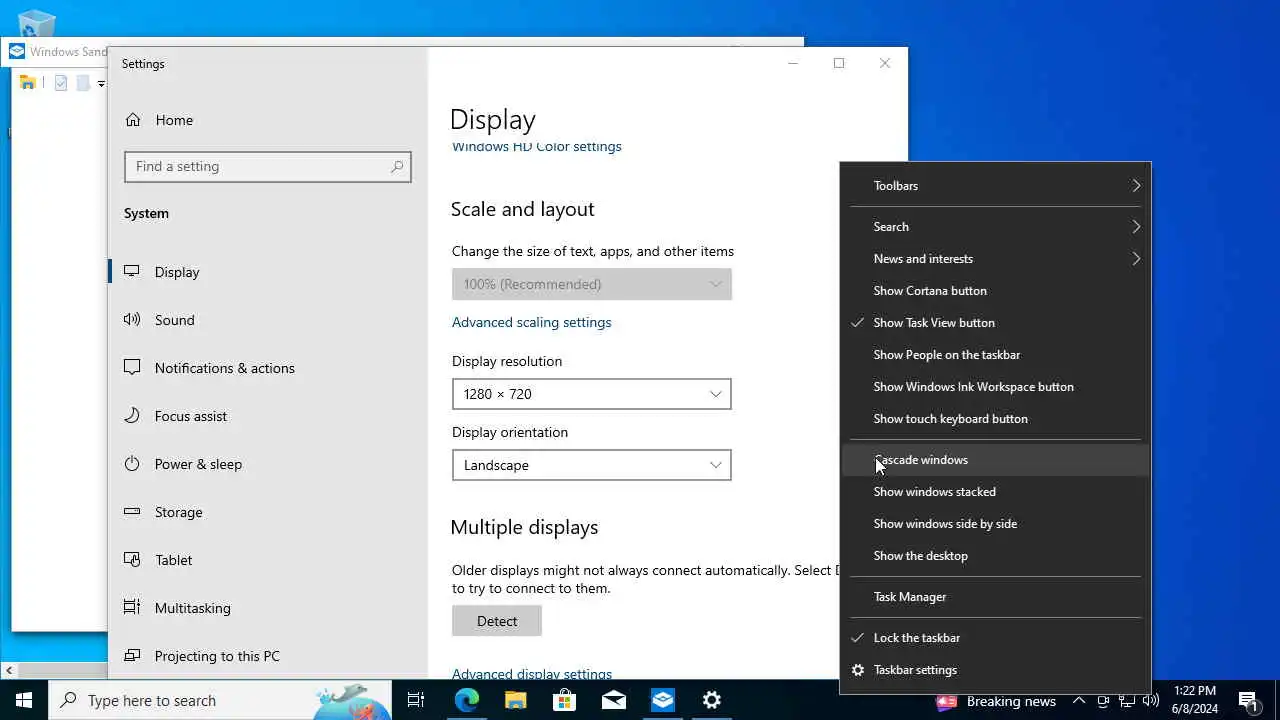This screenshot has height=720, width=1280.
Task: Click the blank document icon in Sandbox toolbar
Action: coord(83,83)
